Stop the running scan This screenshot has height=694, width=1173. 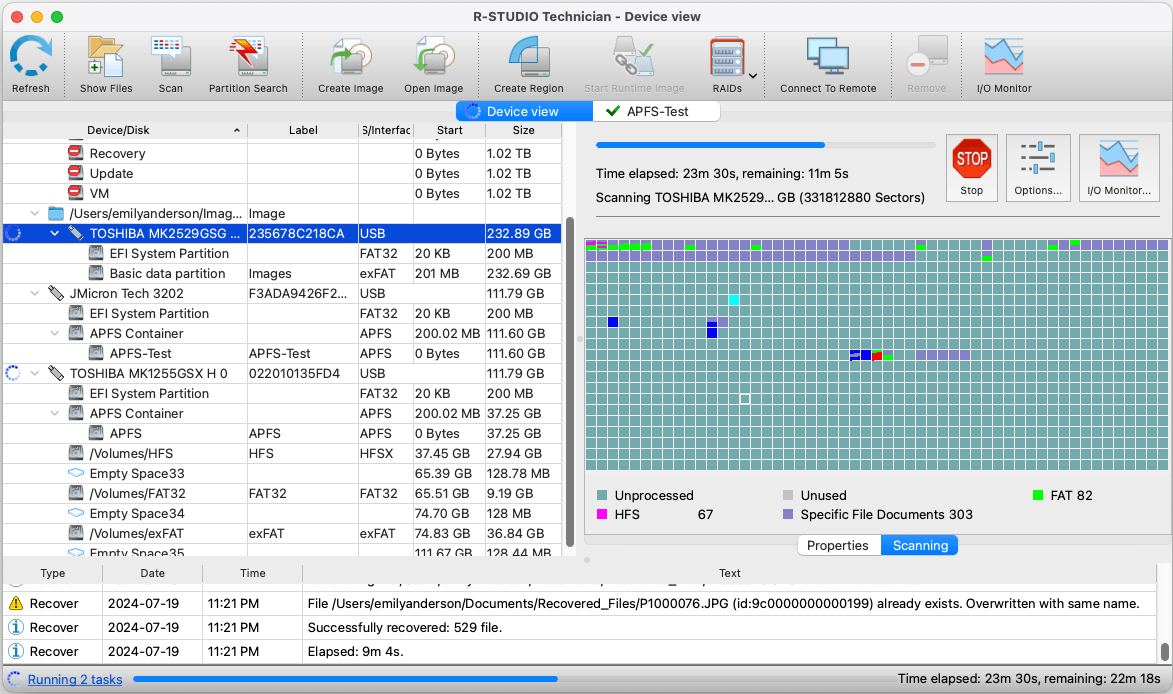[972, 168]
